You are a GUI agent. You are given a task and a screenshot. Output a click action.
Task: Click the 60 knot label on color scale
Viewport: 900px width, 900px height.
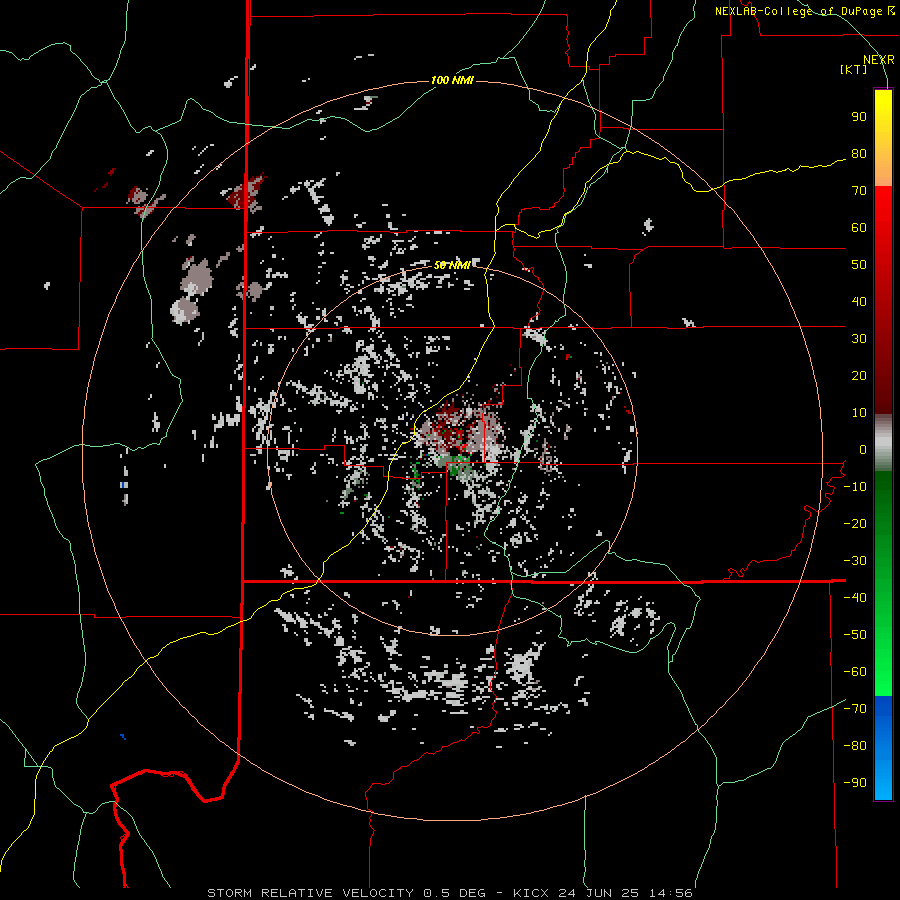click(x=859, y=228)
